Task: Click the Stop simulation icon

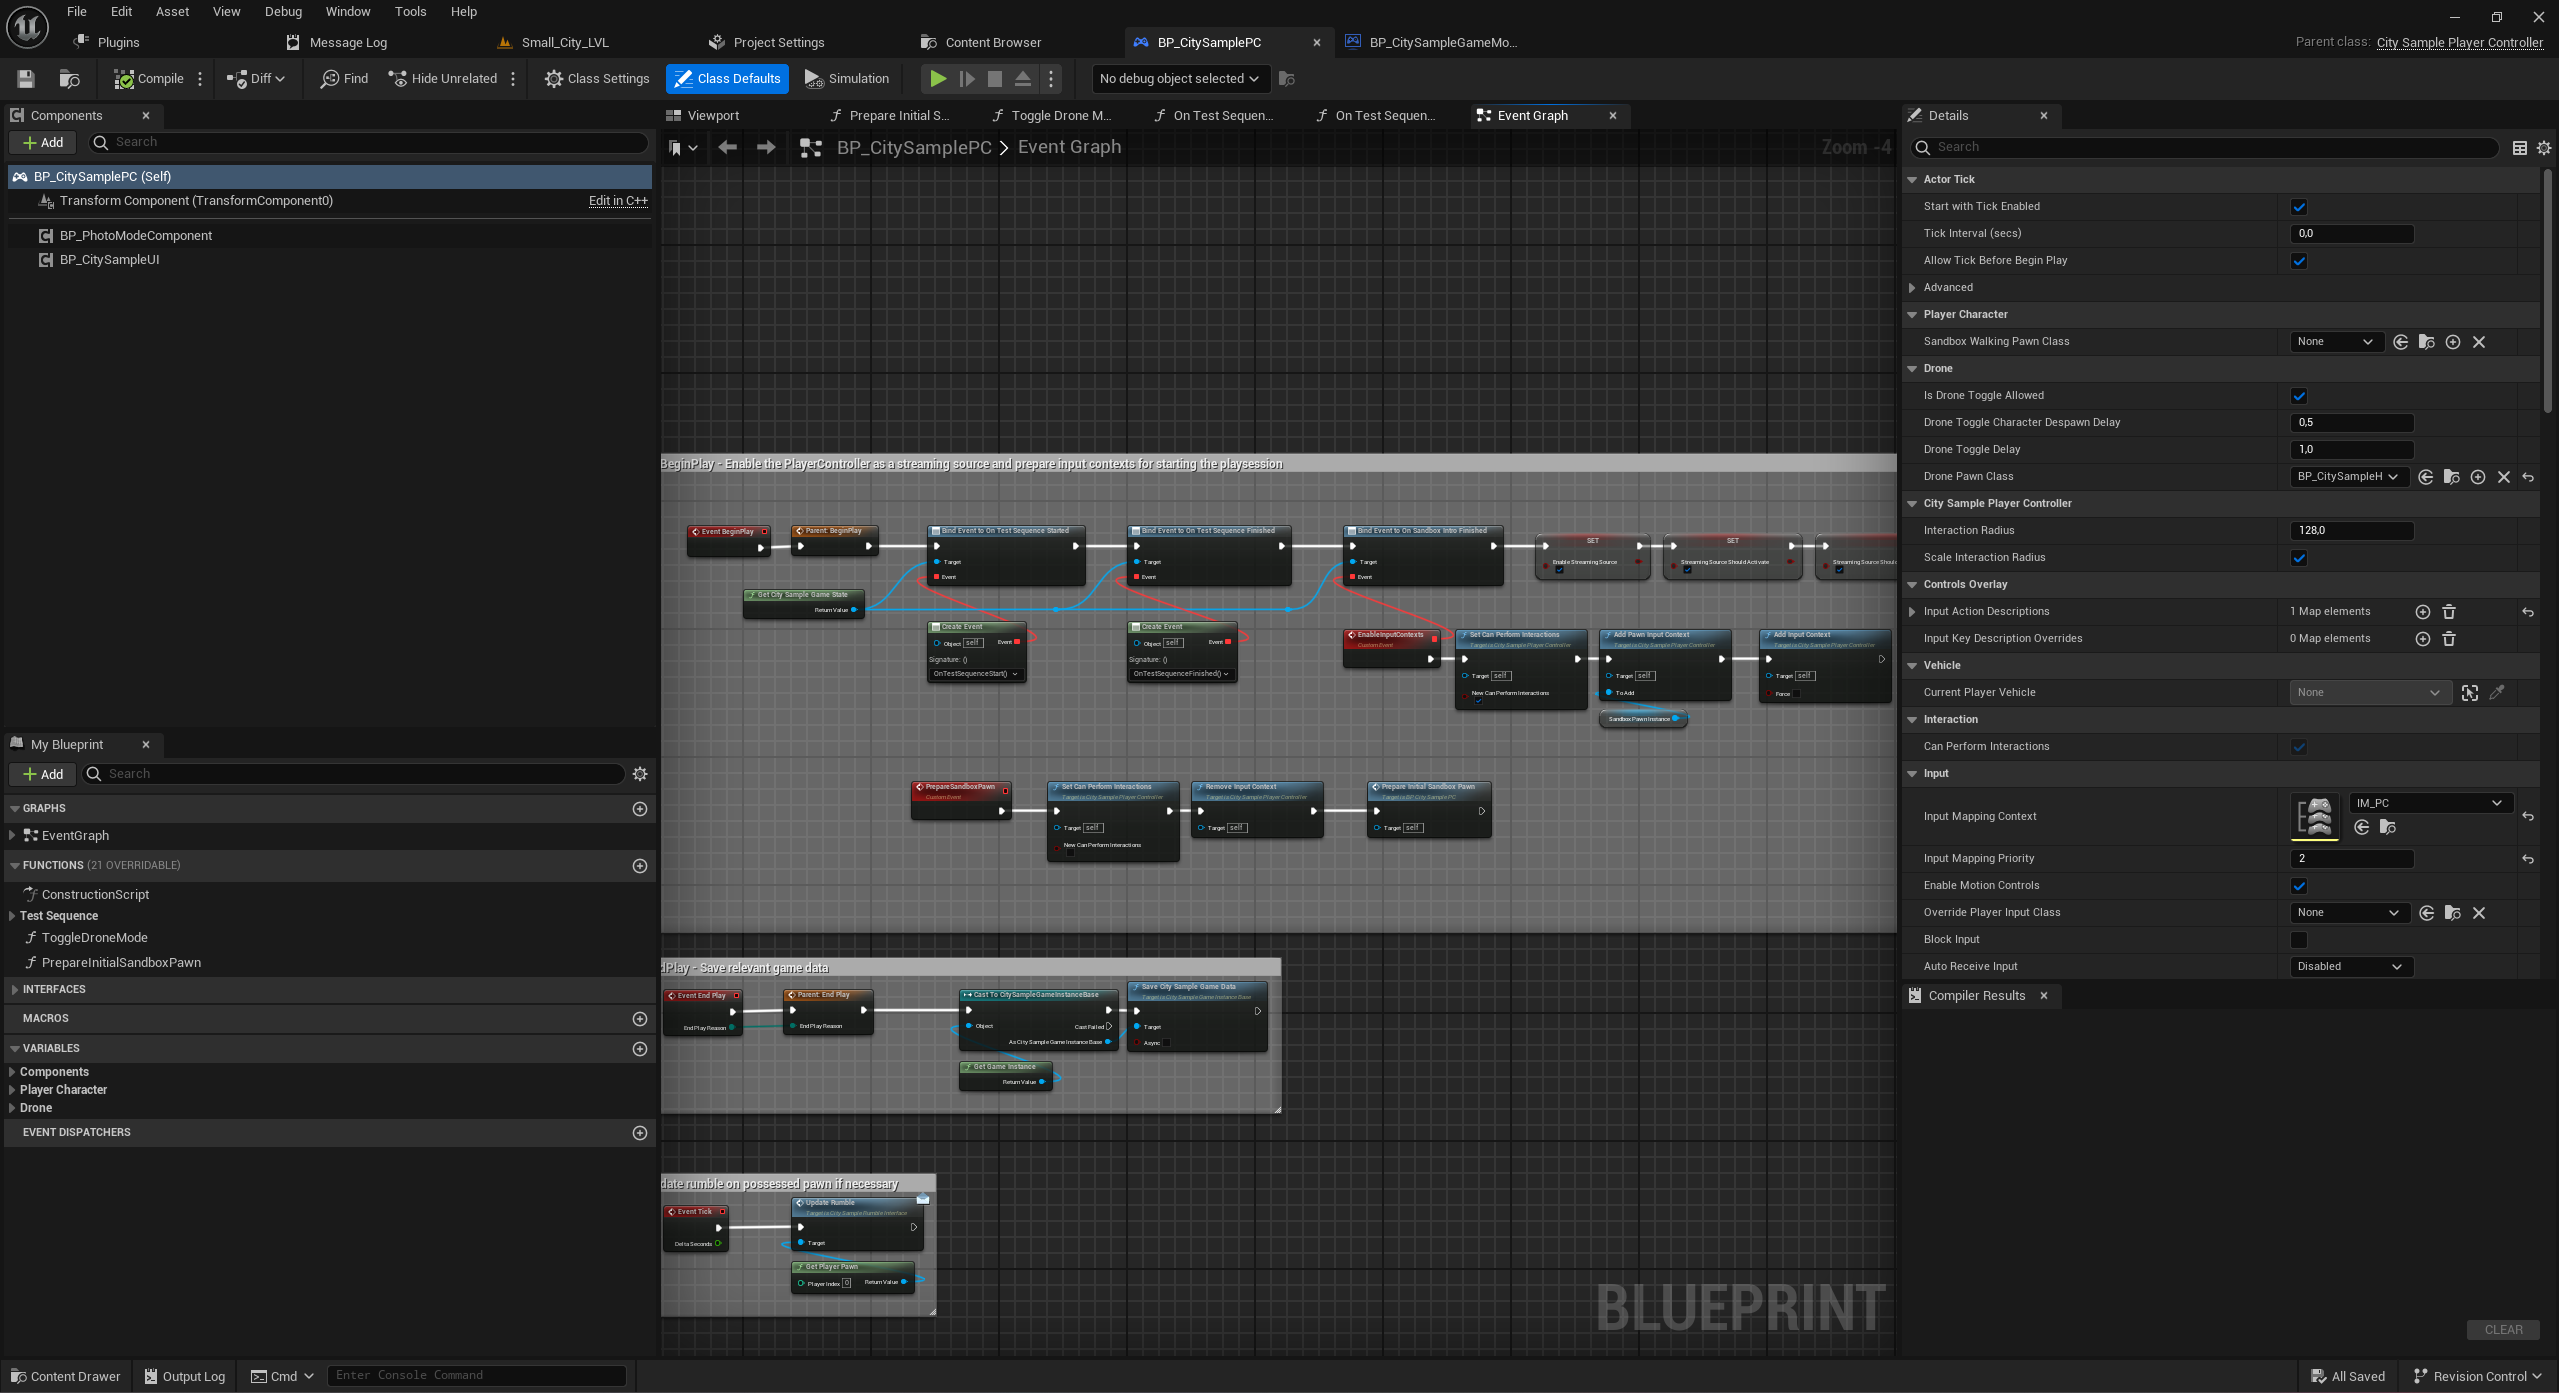Action: 995,79
